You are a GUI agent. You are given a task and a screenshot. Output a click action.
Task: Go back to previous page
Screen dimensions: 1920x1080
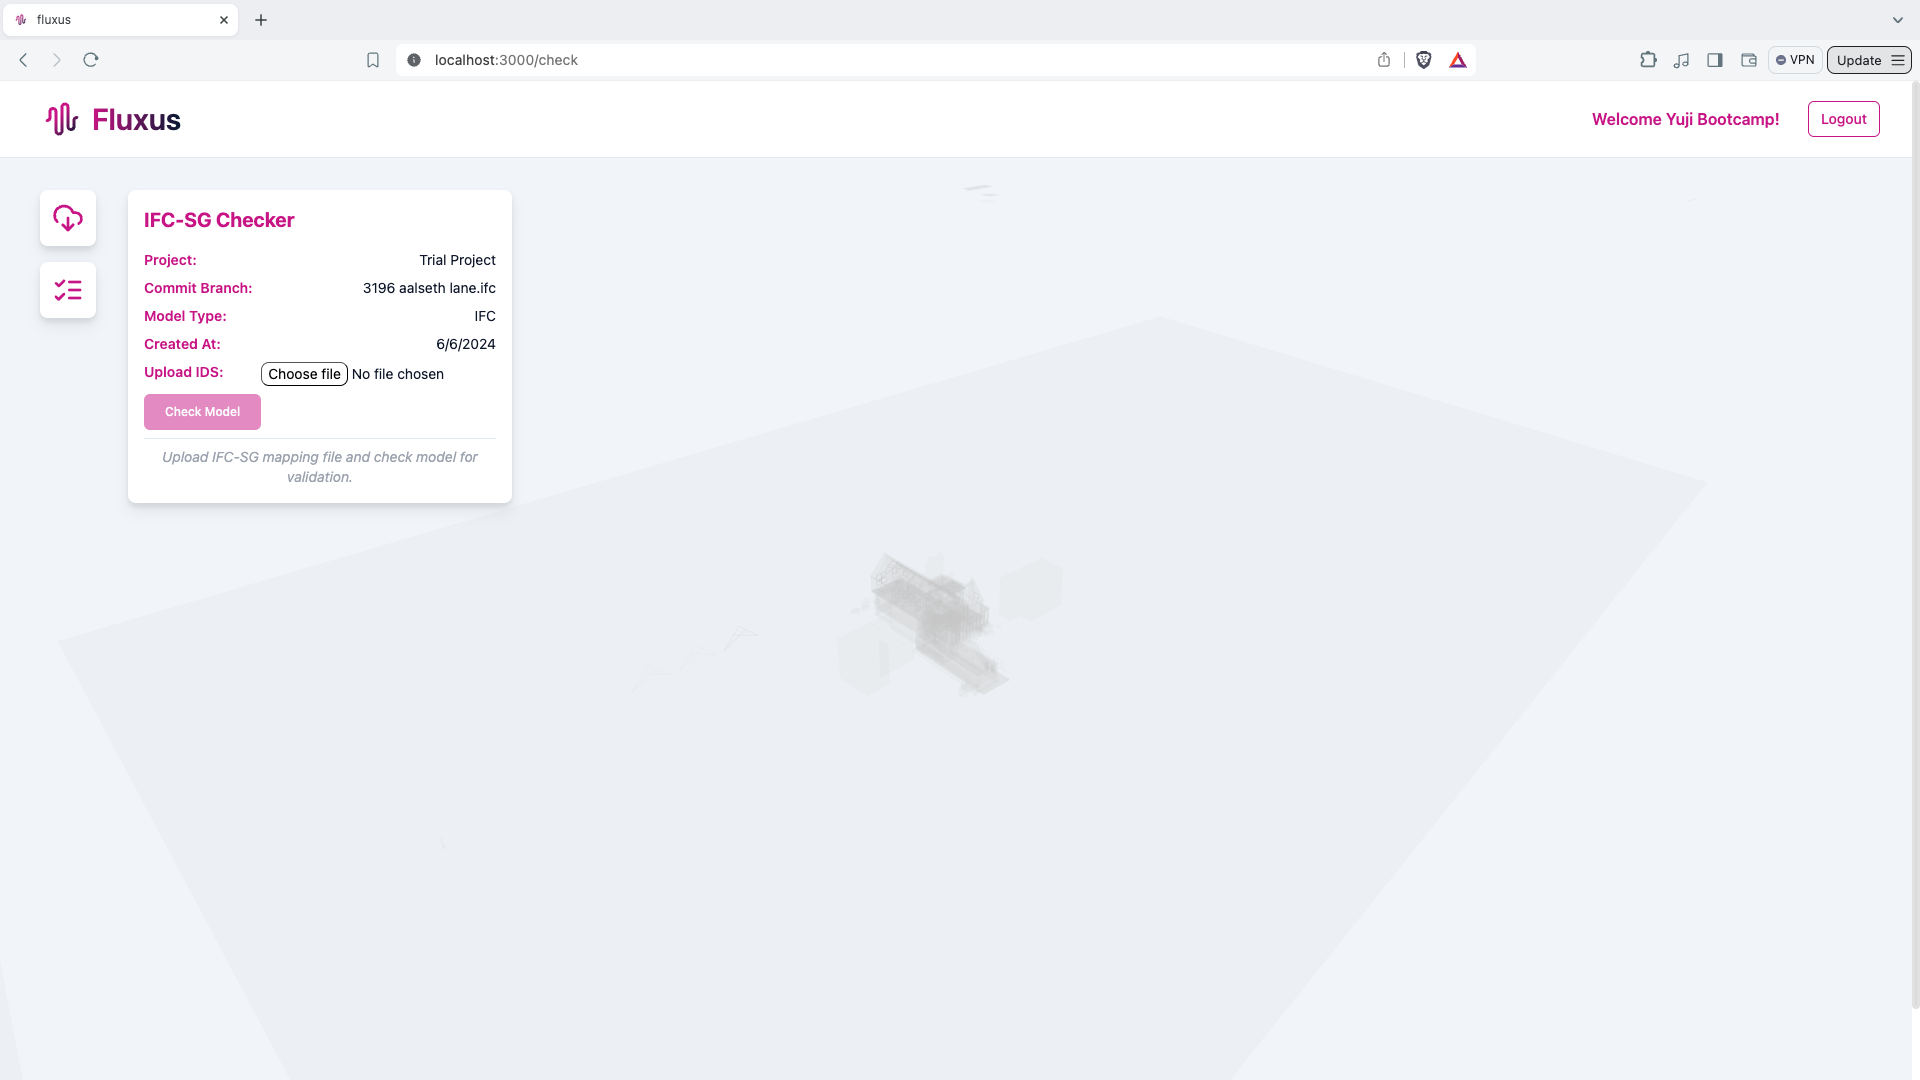[24, 60]
